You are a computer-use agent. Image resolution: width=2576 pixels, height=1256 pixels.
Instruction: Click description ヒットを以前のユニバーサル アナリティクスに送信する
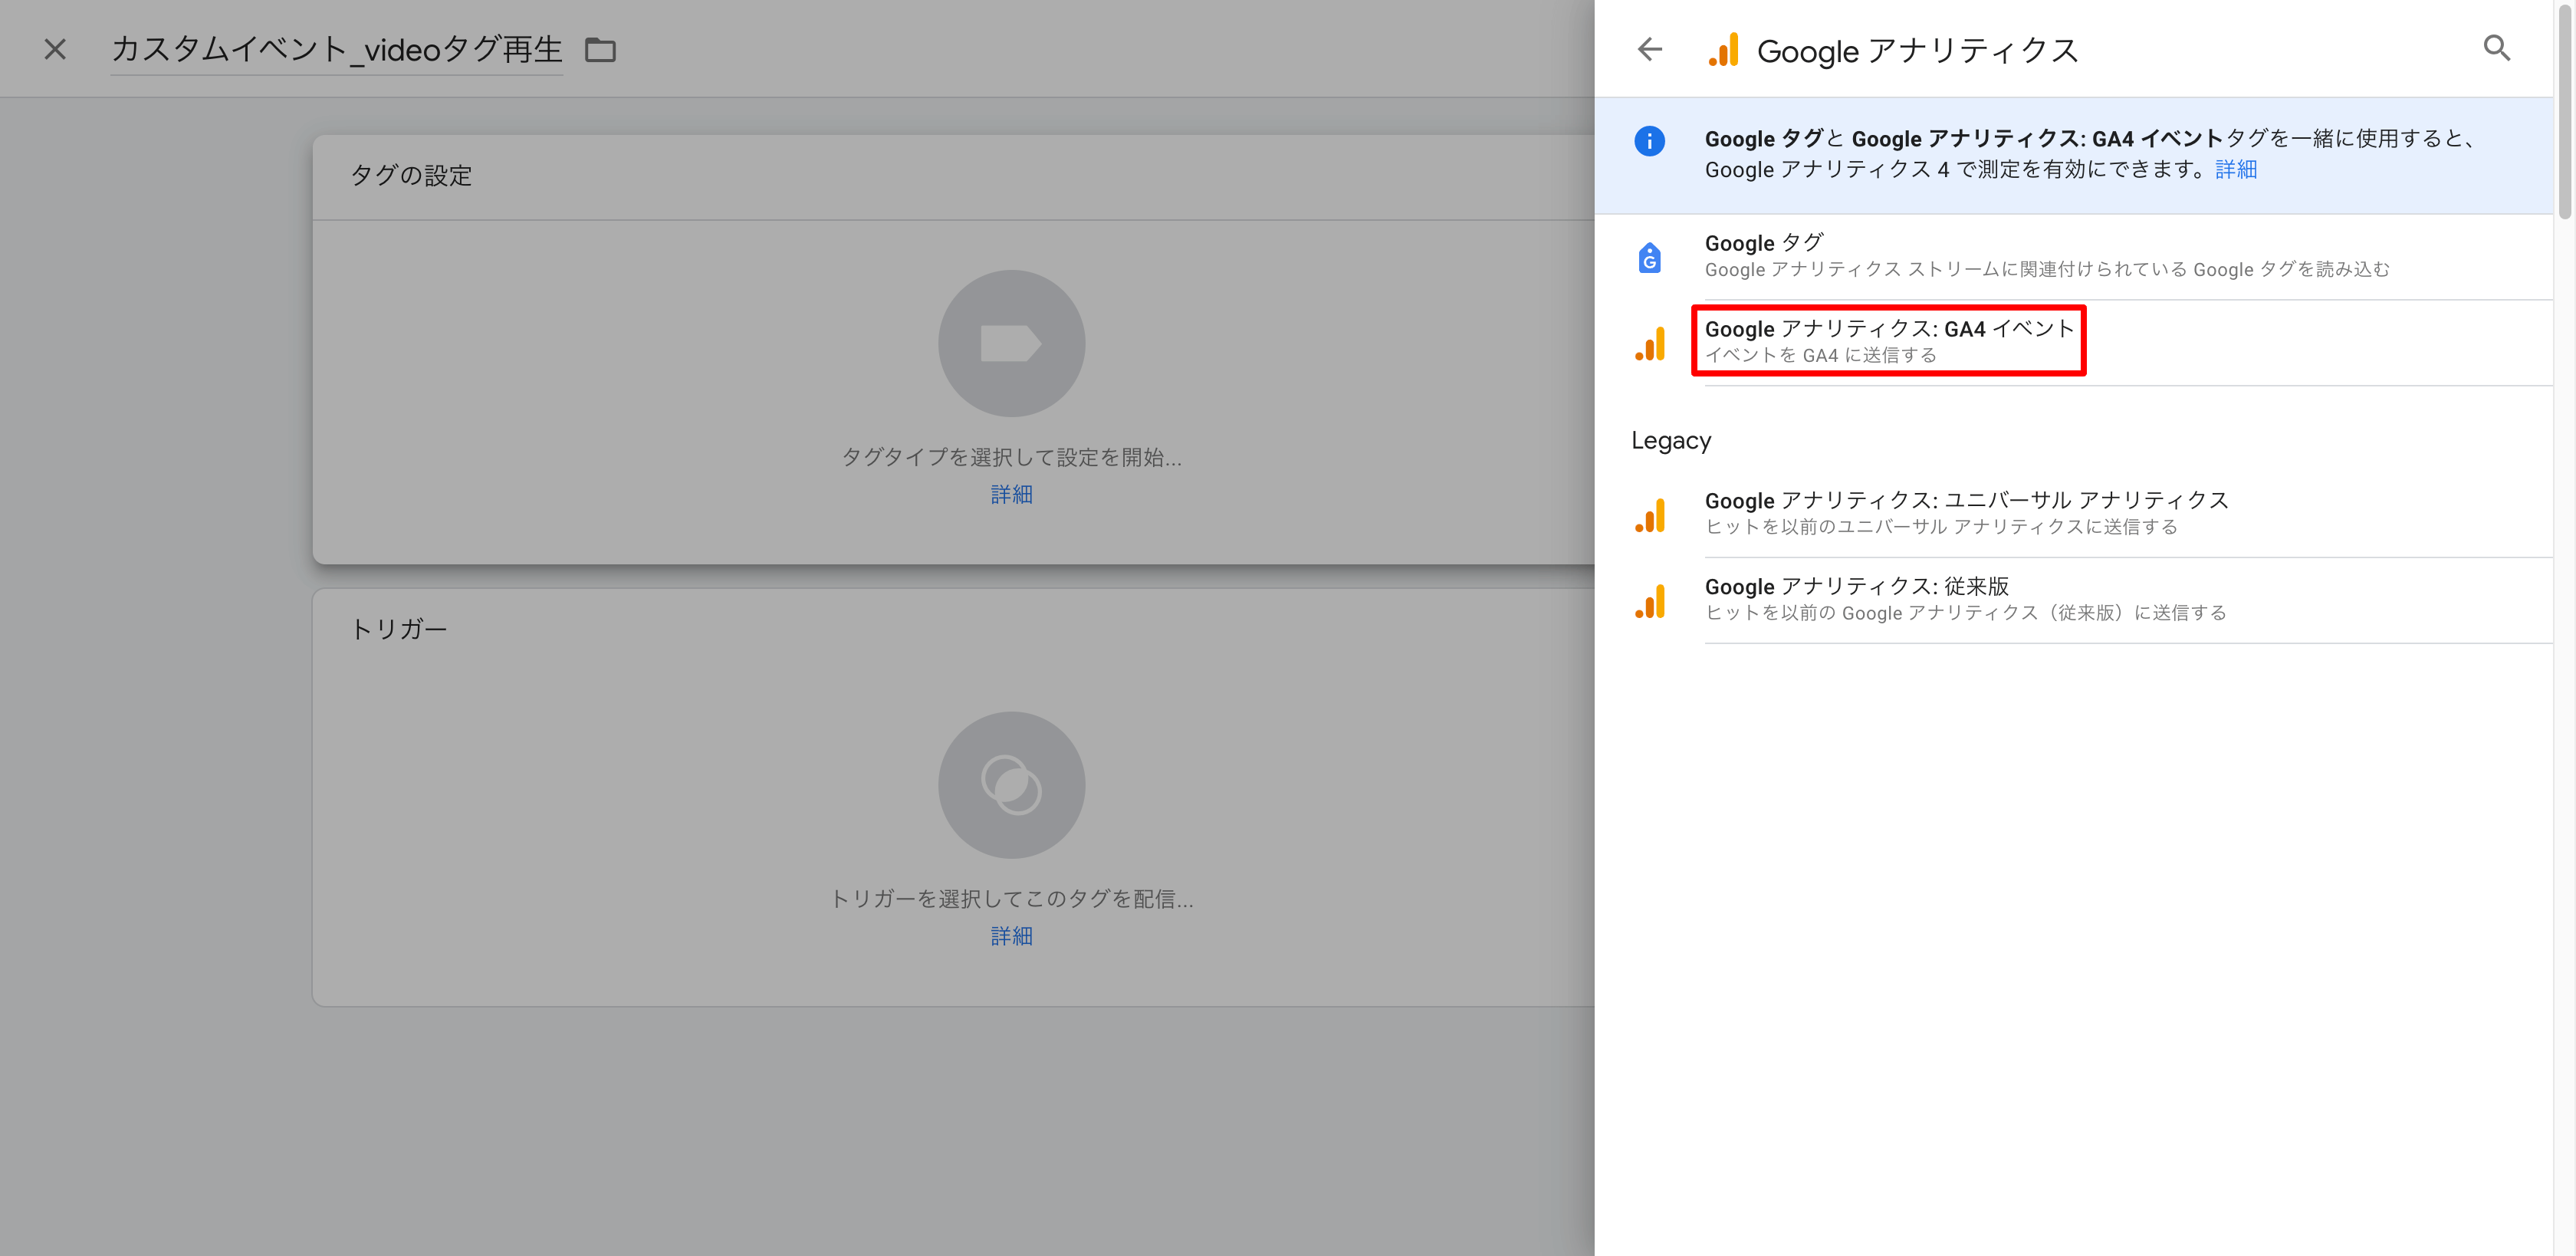(1941, 526)
